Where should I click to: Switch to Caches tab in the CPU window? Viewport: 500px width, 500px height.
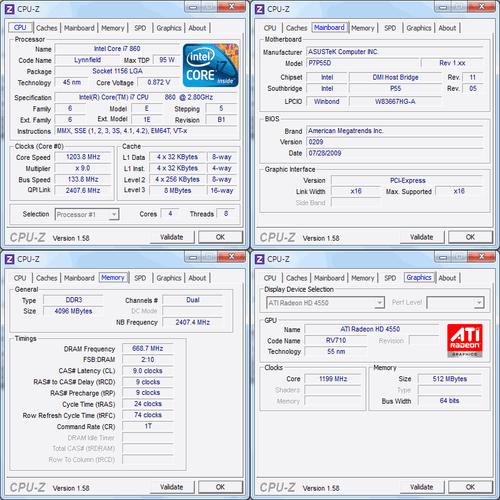pos(46,28)
